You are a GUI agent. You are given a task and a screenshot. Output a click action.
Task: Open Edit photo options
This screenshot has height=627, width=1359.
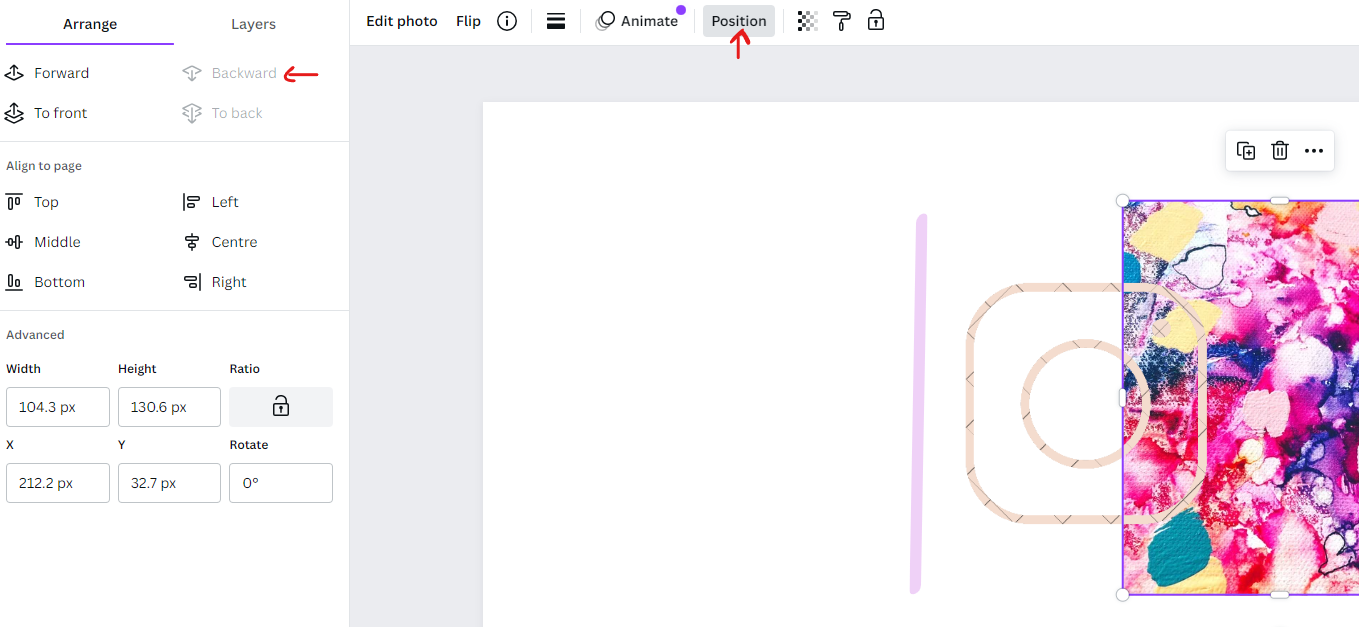click(x=402, y=21)
